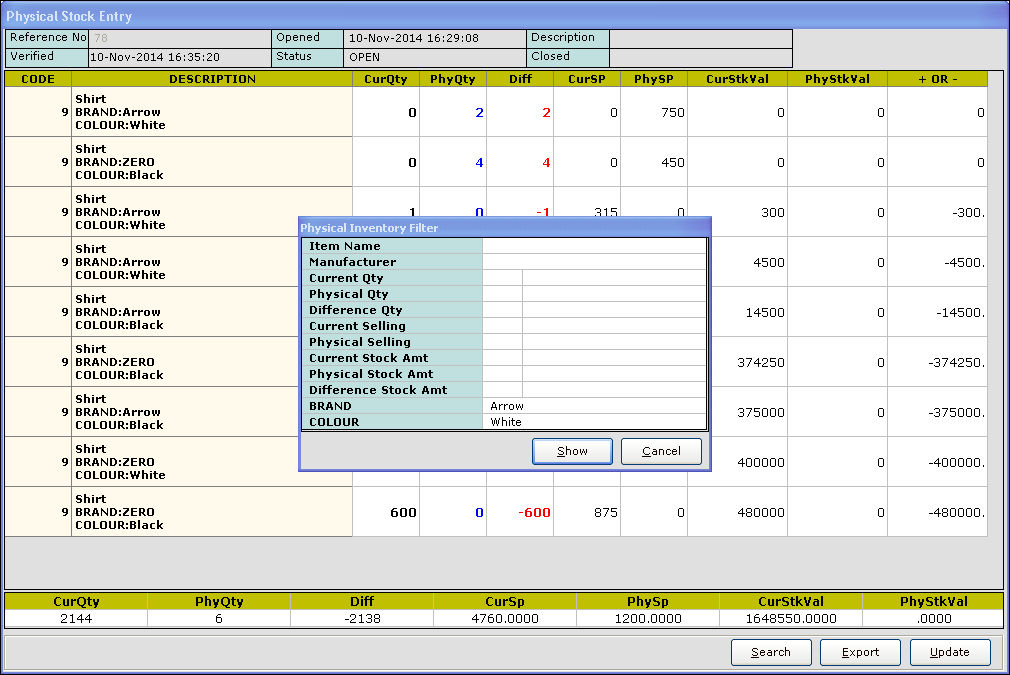Select PhySP cell showing 750

[654, 112]
